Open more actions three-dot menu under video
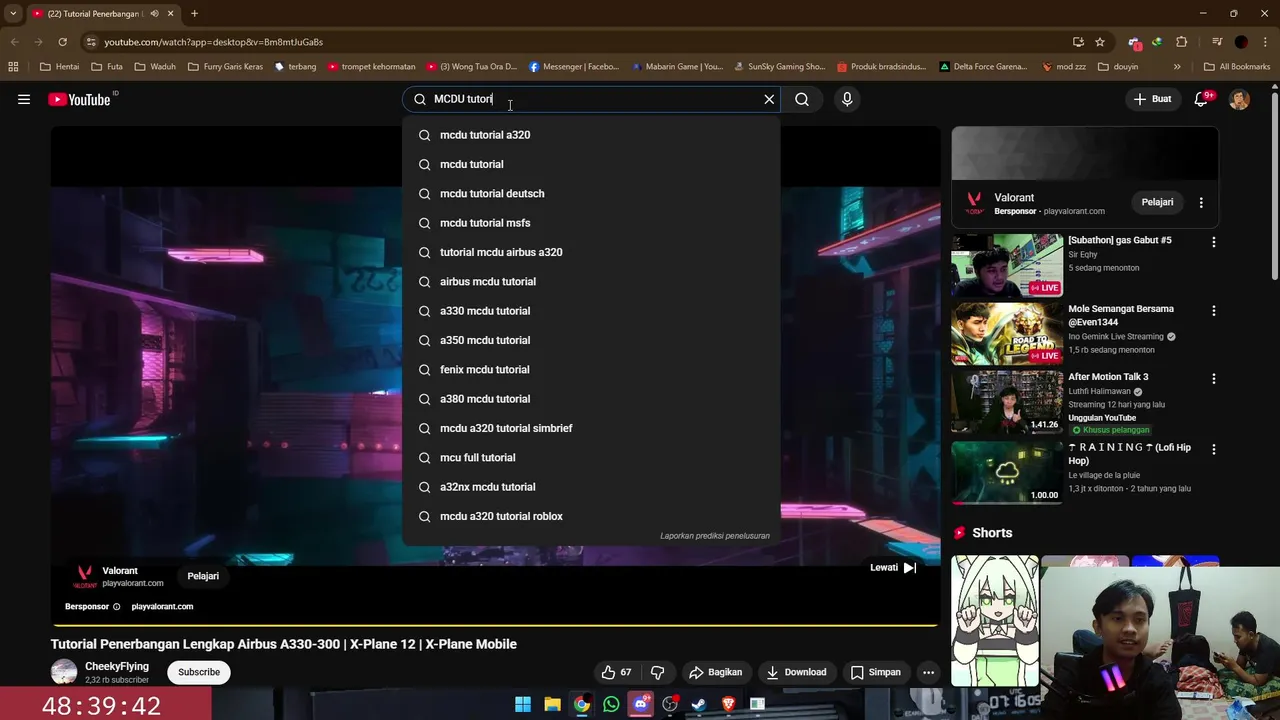1280x720 pixels. pos(929,672)
